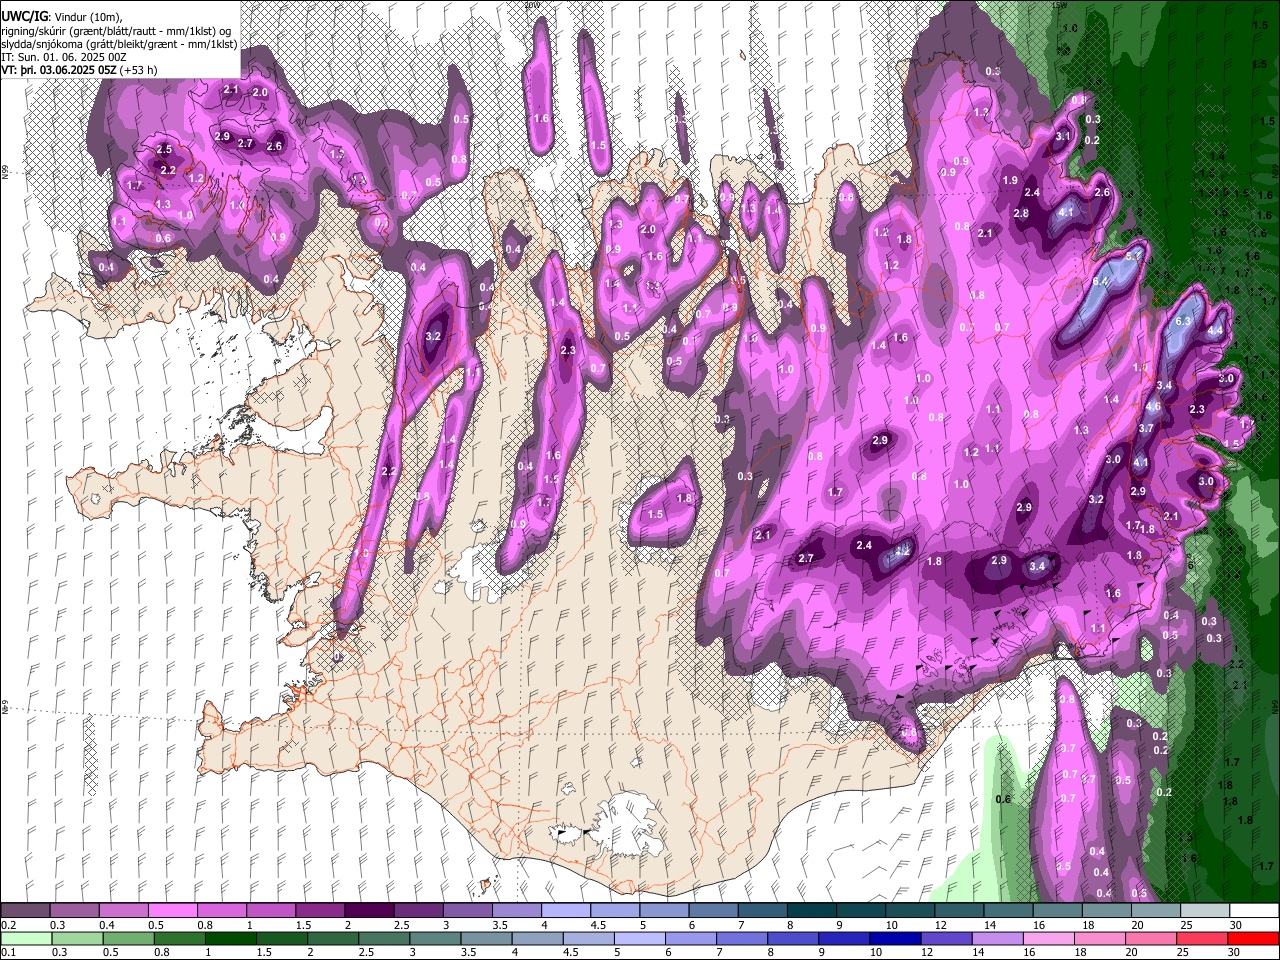Click the 'UWC/IG: Vindur (10m)' title line
This screenshot has height=960, width=1280.
(61, 15)
